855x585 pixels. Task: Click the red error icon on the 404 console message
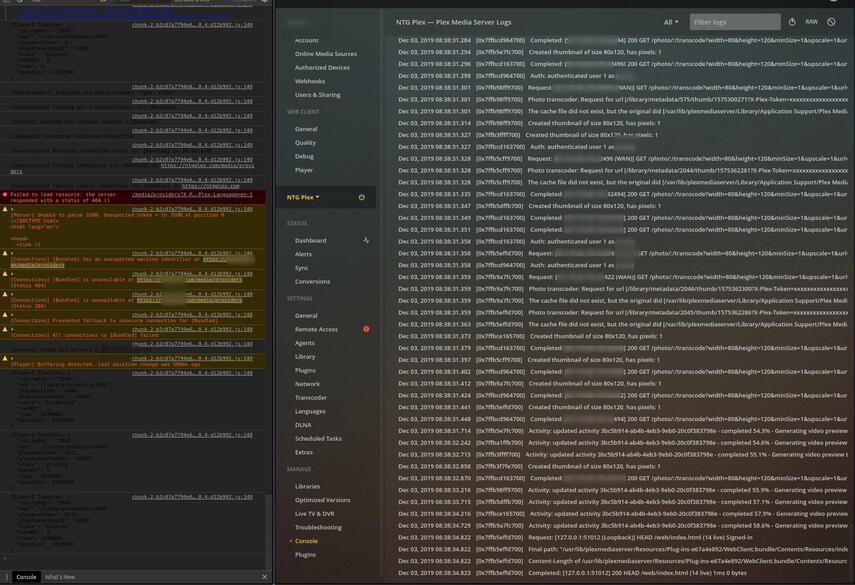[x=5, y=194]
